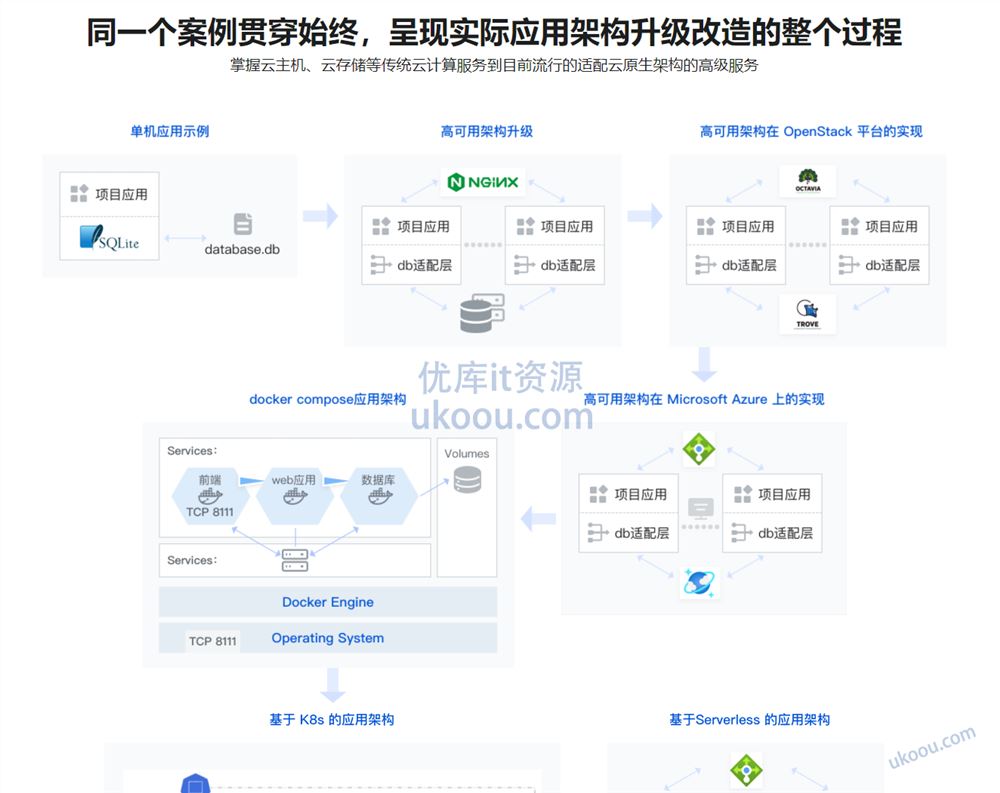Click the 项目应用 box above the SQLite logo
1000x793 pixels.
109,194
